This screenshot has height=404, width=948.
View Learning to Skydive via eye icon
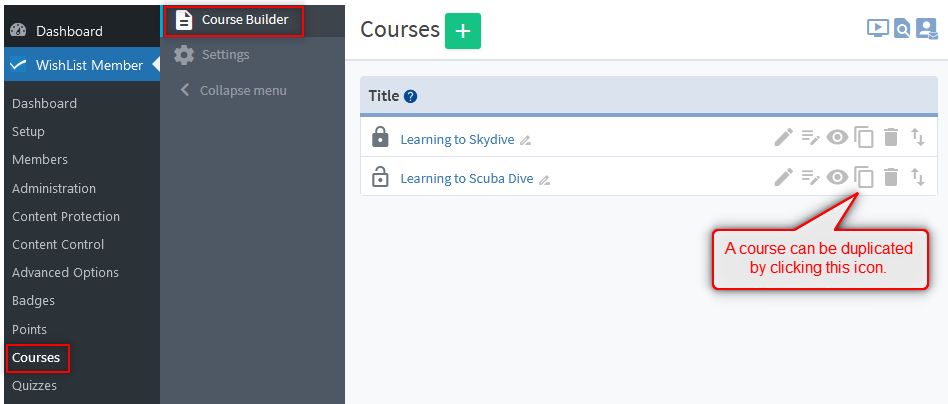pyautogui.click(x=837, y=138)
